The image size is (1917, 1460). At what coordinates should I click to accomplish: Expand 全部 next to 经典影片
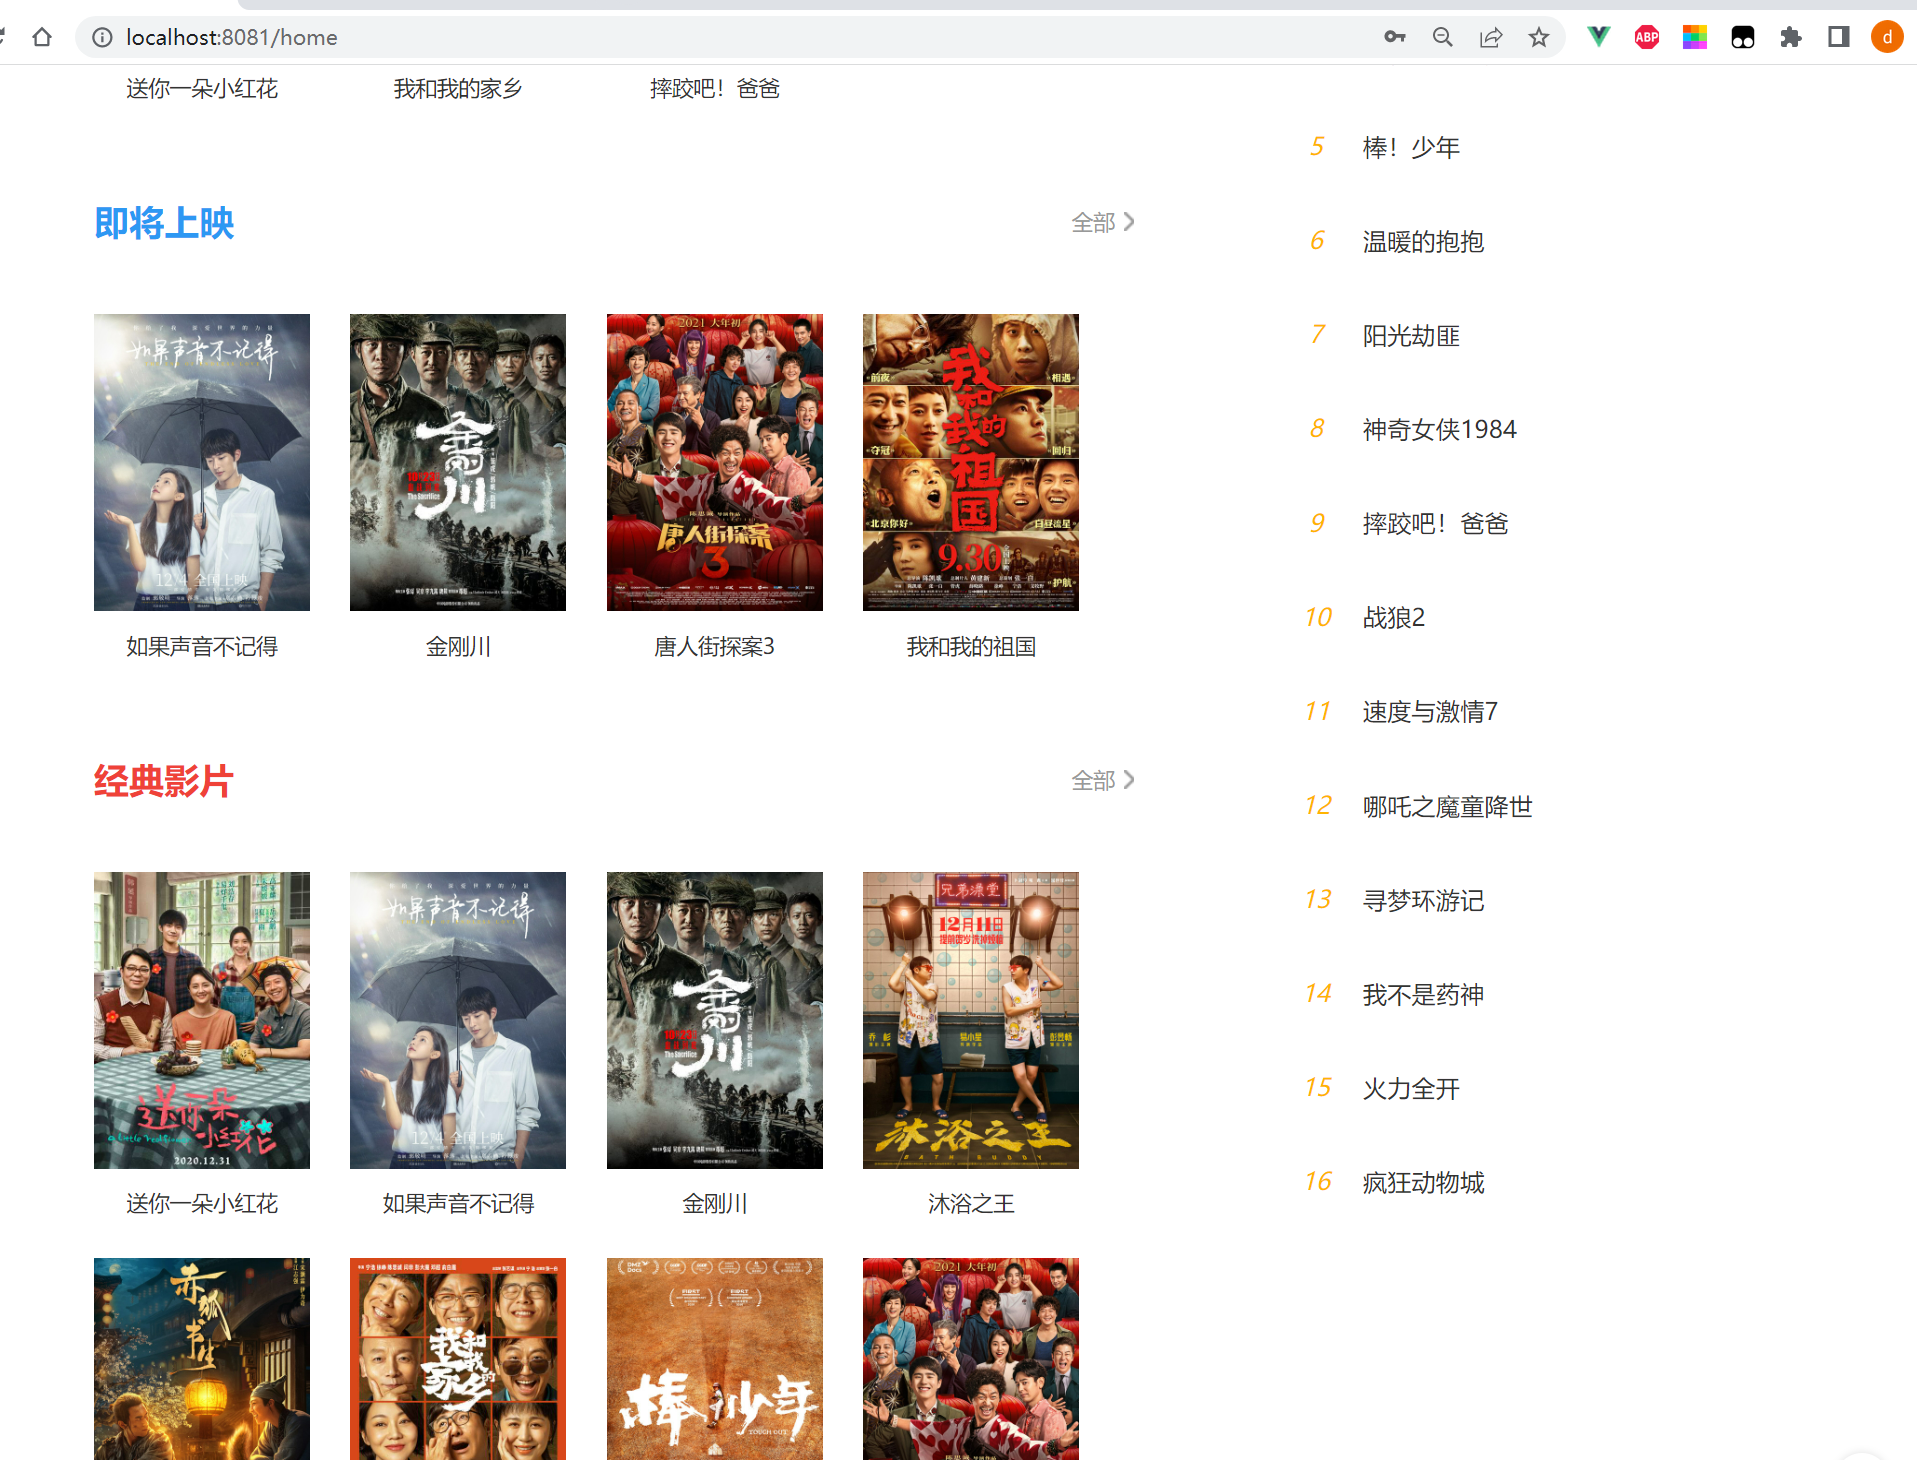1103,780
